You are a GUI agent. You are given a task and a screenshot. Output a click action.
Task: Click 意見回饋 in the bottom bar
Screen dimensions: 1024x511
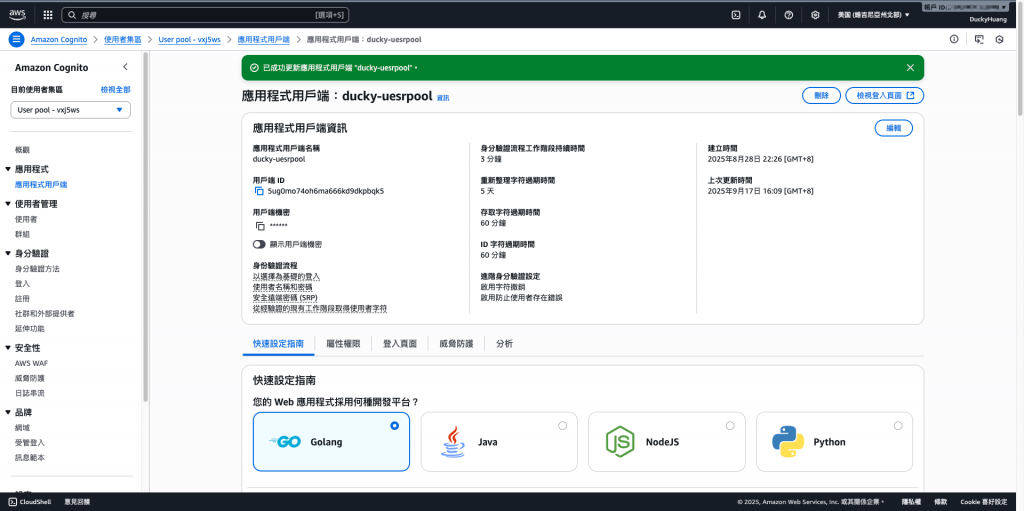(77, 502)
